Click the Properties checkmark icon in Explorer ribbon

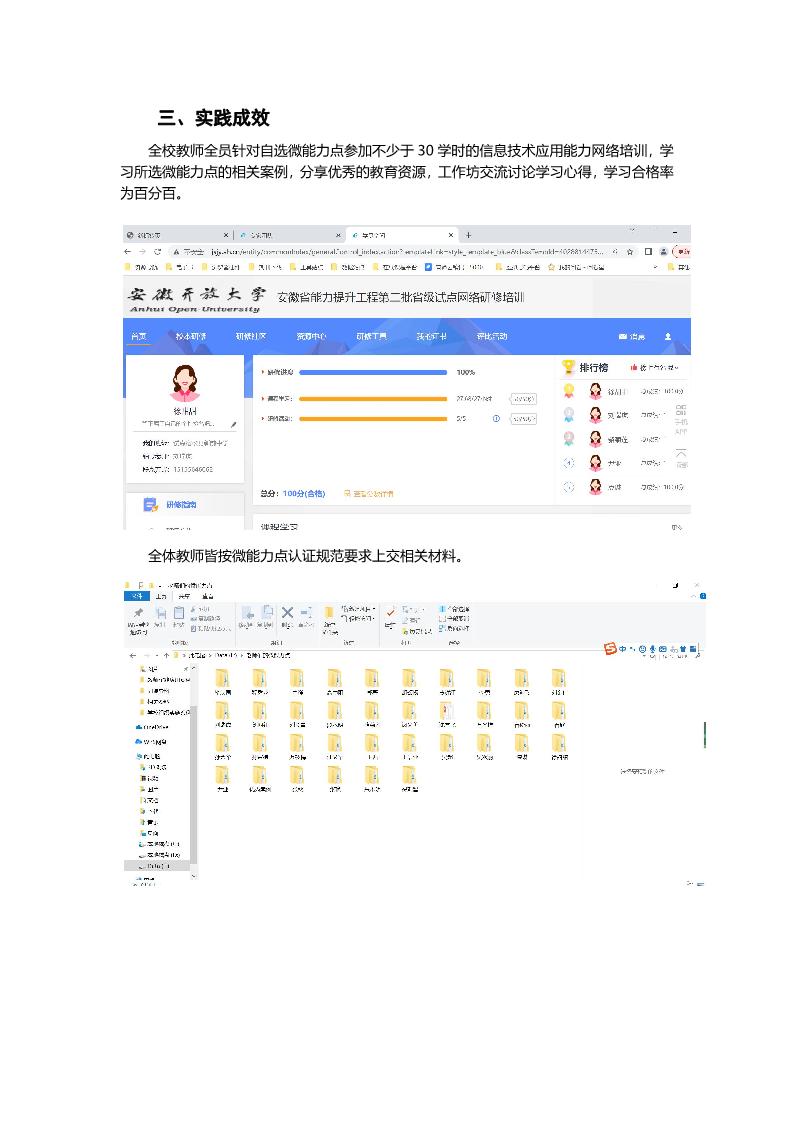coord(391,612)
